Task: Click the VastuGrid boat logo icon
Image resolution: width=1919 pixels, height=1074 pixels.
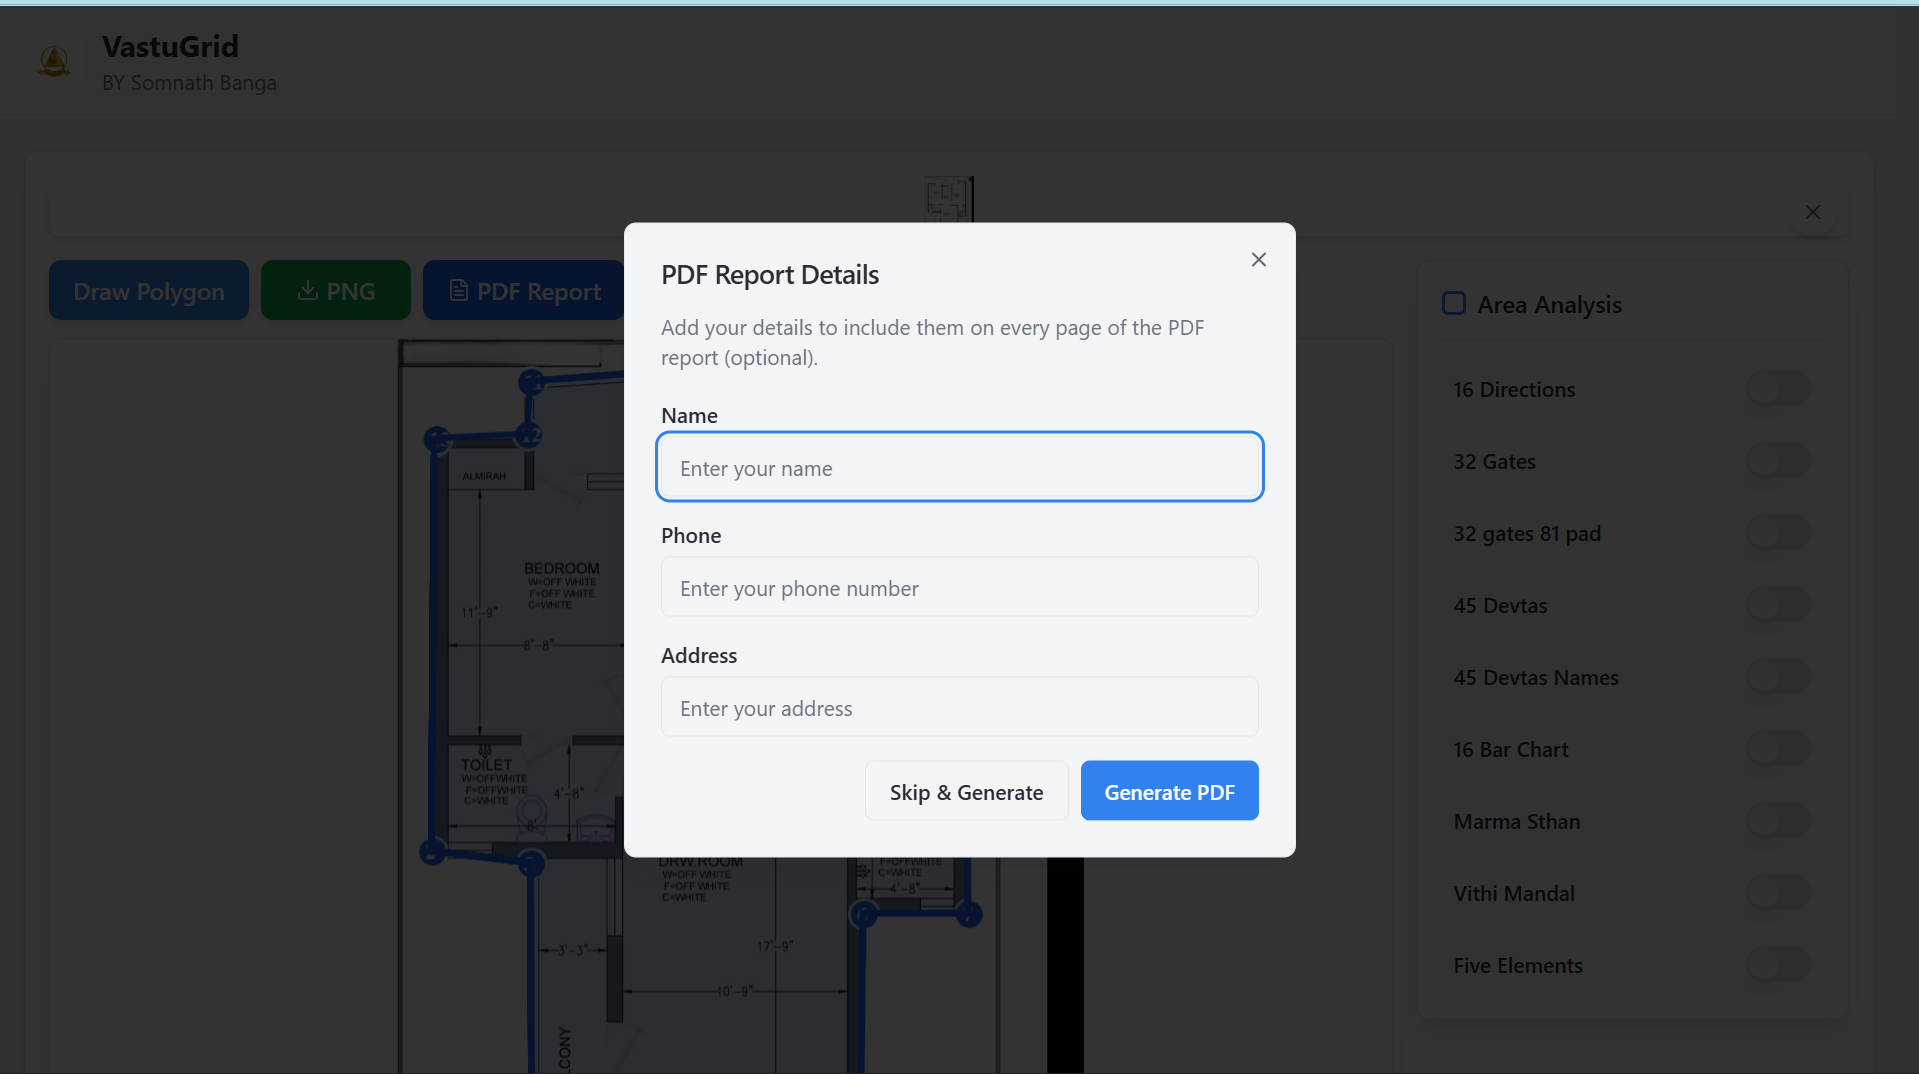Action: 54,60
